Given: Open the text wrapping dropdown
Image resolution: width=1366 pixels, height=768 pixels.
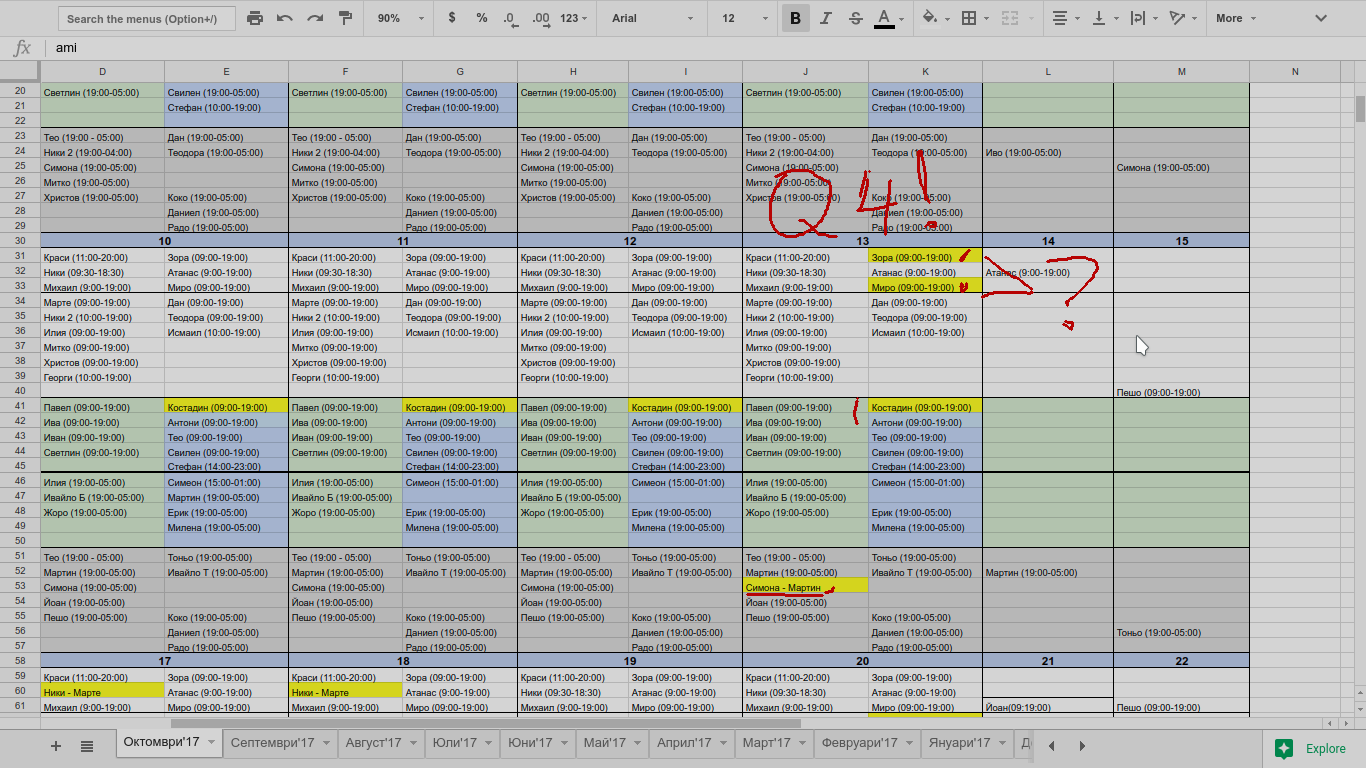Looking at the screenshot, I should [1142, 18].
